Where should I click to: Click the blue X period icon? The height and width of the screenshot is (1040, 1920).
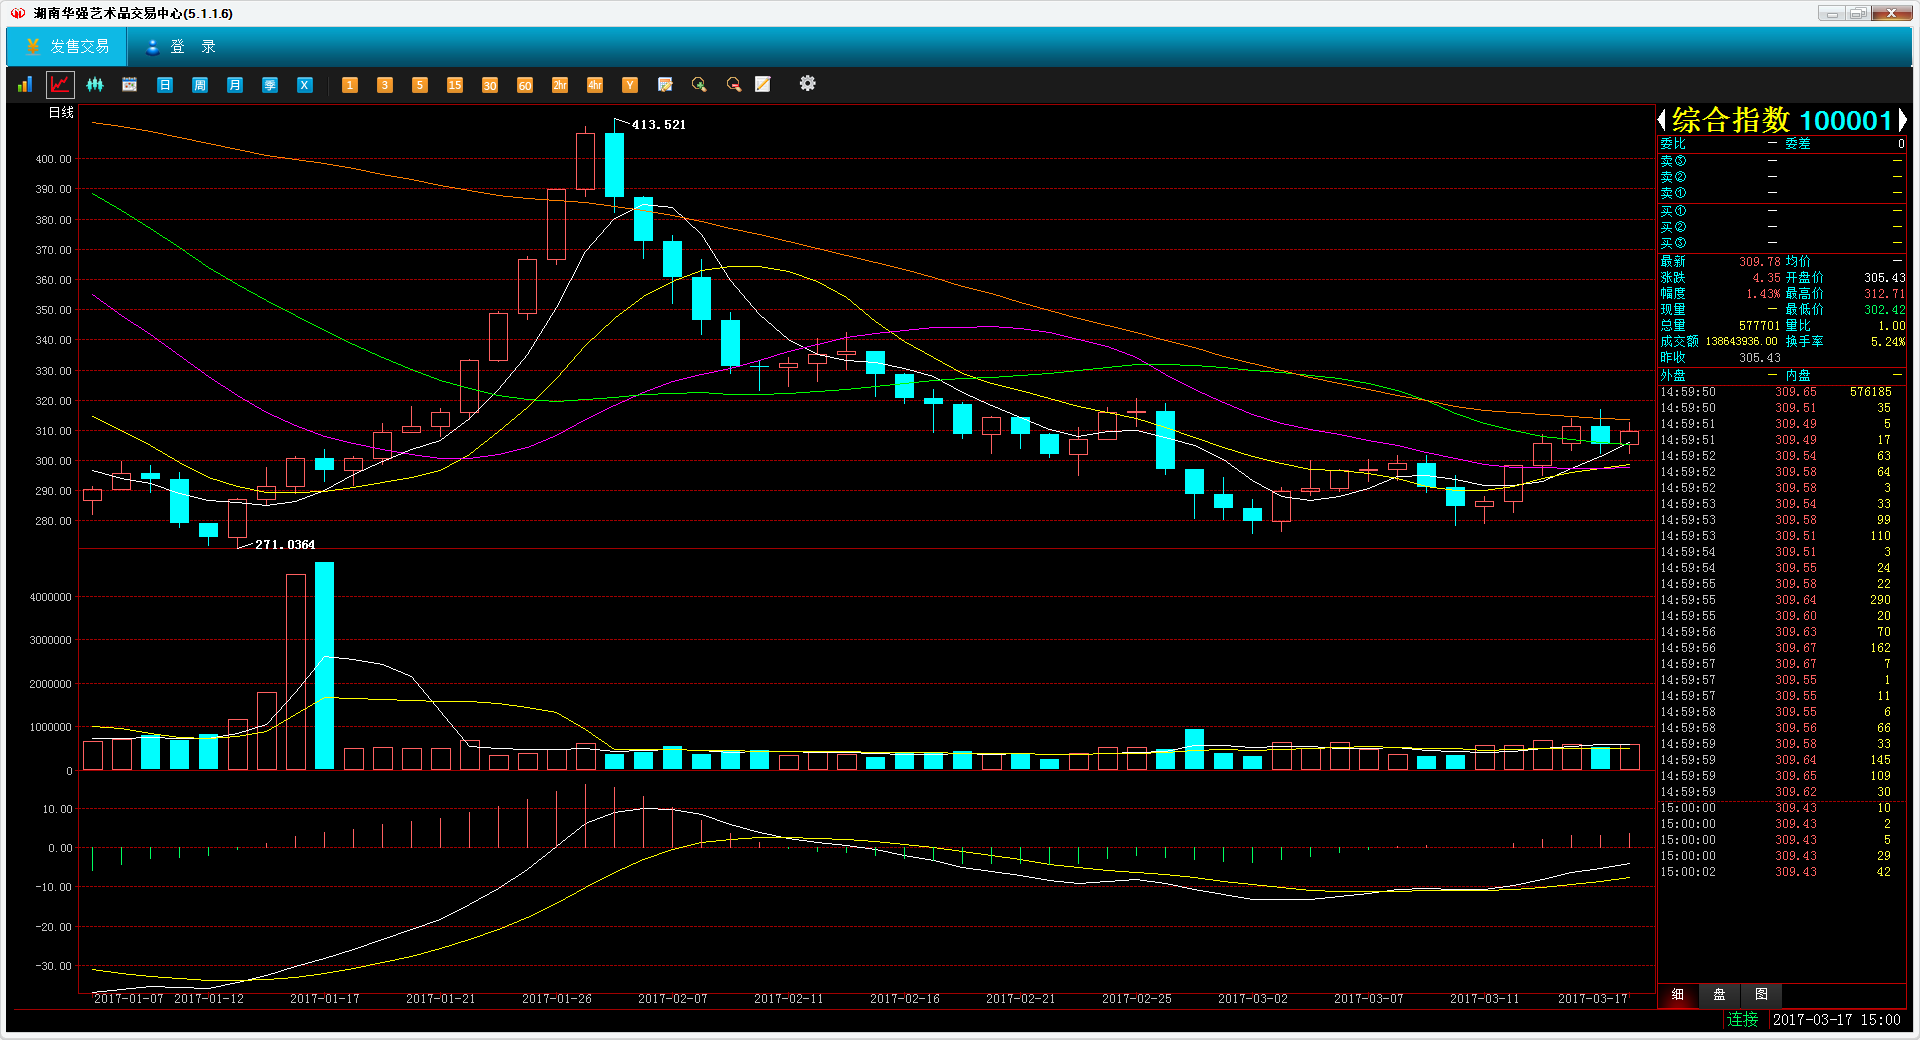click(305, 85)
